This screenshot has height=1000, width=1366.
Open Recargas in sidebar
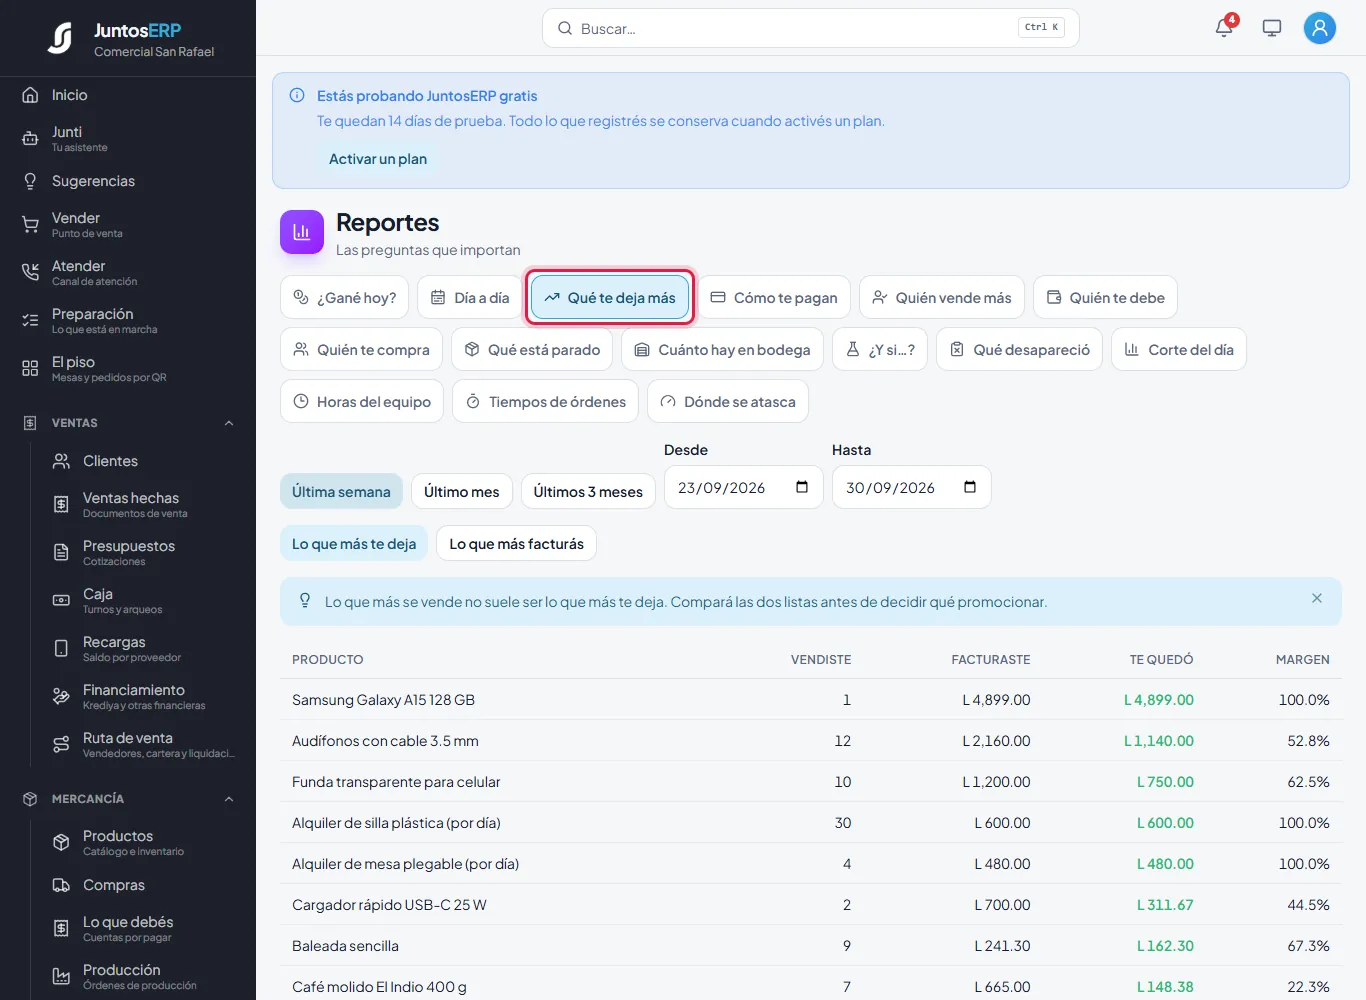click(143, 649)
